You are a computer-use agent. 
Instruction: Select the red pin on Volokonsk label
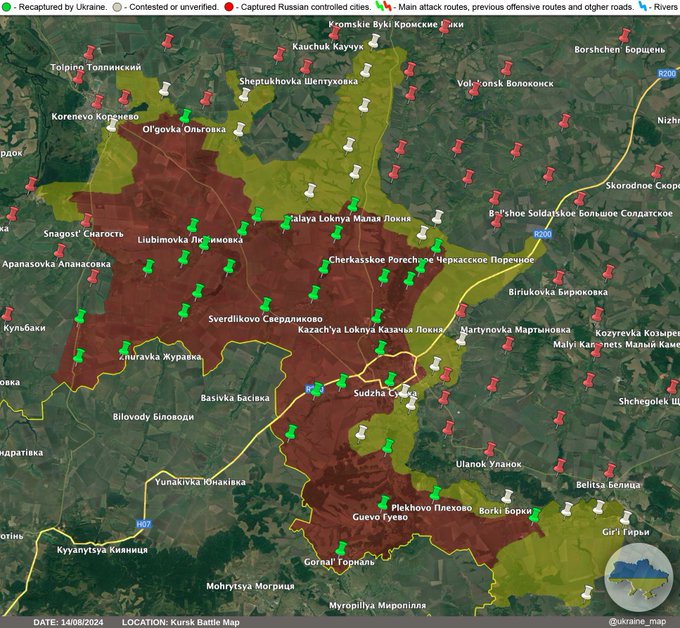coord(474,89)
